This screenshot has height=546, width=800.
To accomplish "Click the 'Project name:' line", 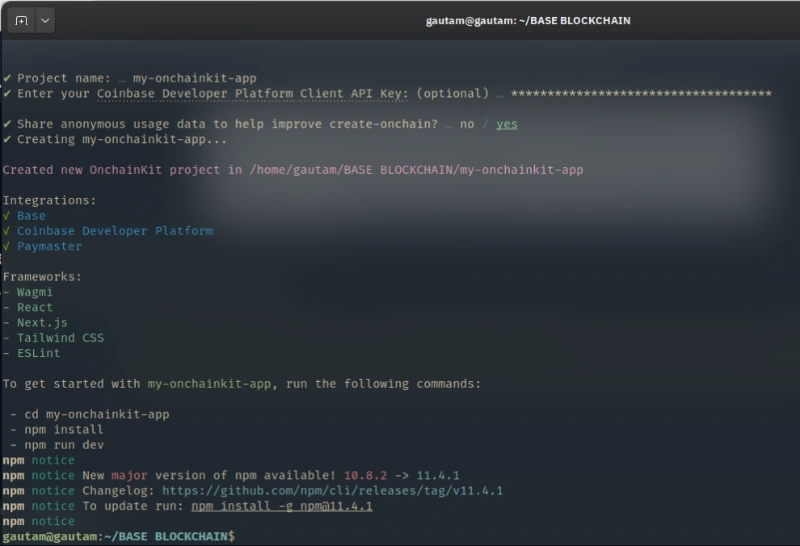I will coord(130,78).
